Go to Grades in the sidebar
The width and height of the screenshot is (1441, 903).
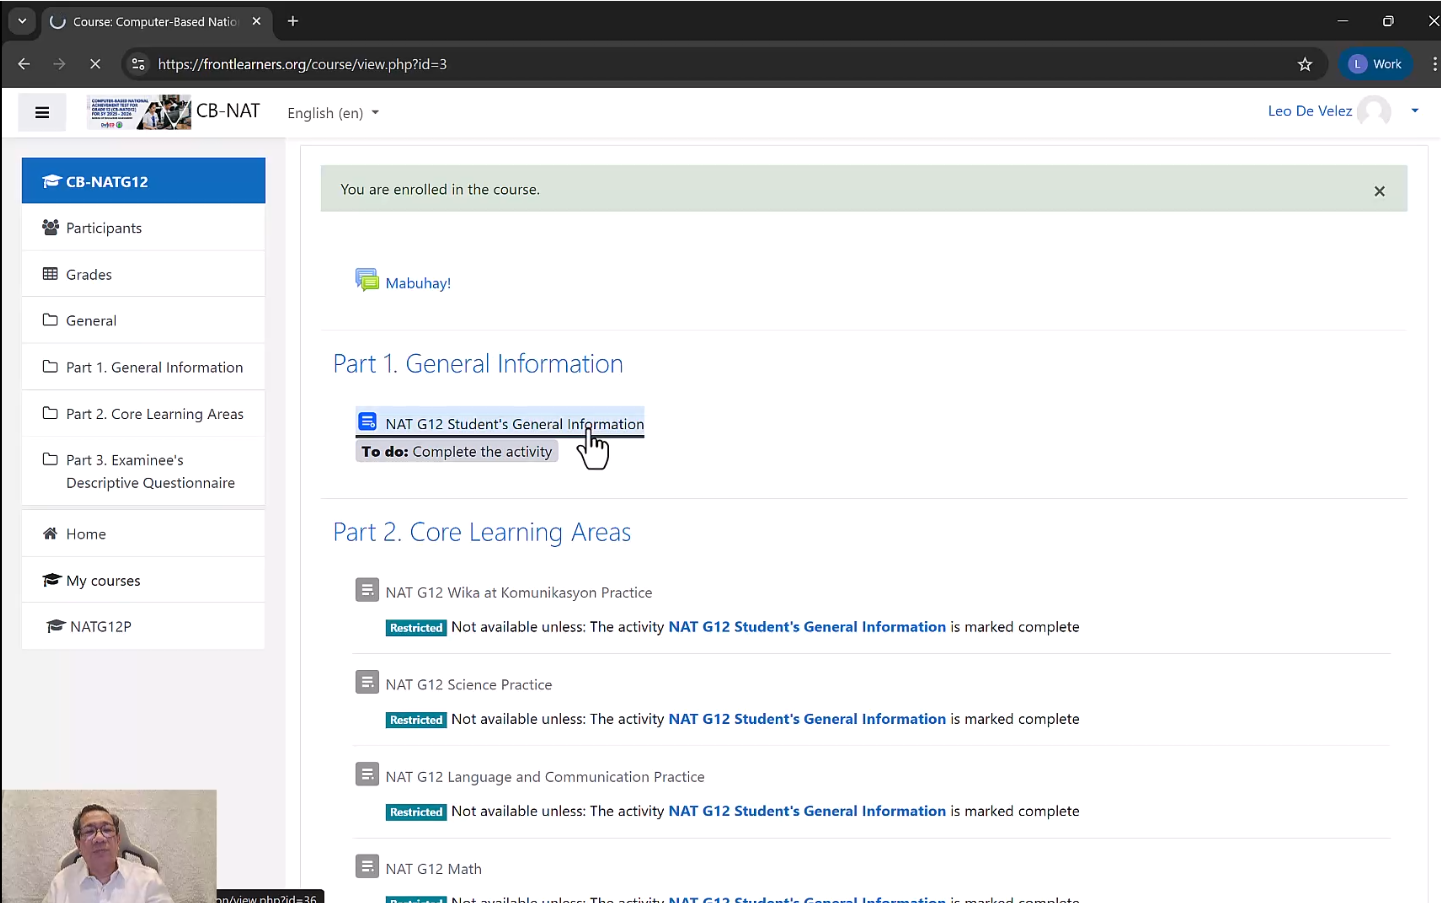pos(89,274)
